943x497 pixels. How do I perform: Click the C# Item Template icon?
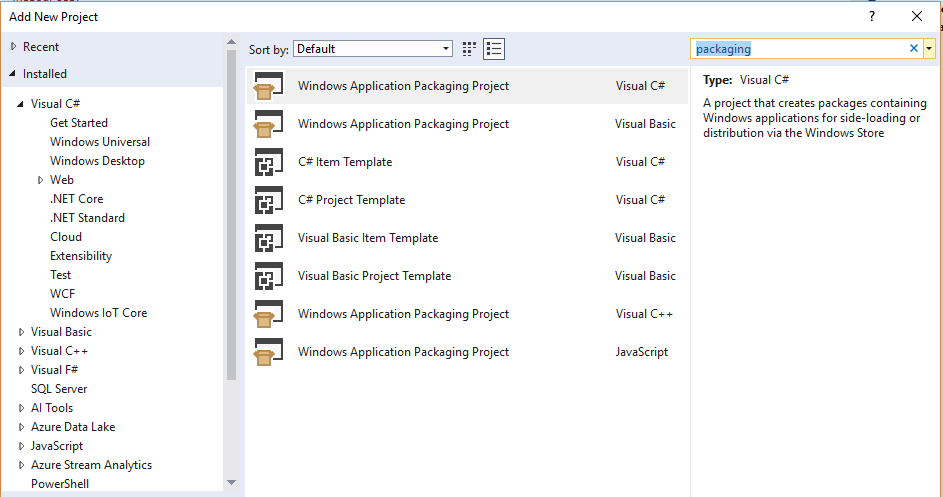pos(268,162)
